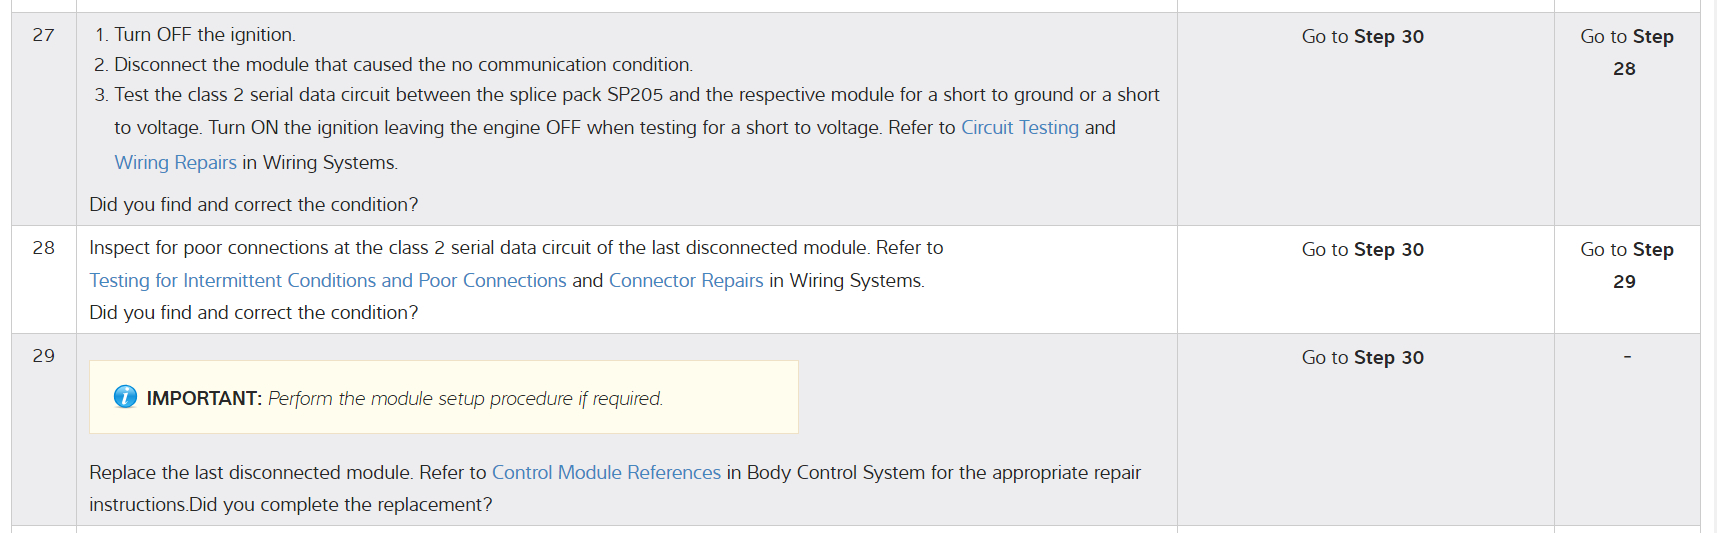
Task: Click step number 29 cell
Action: pyautogui.click(x=43, y=356)
